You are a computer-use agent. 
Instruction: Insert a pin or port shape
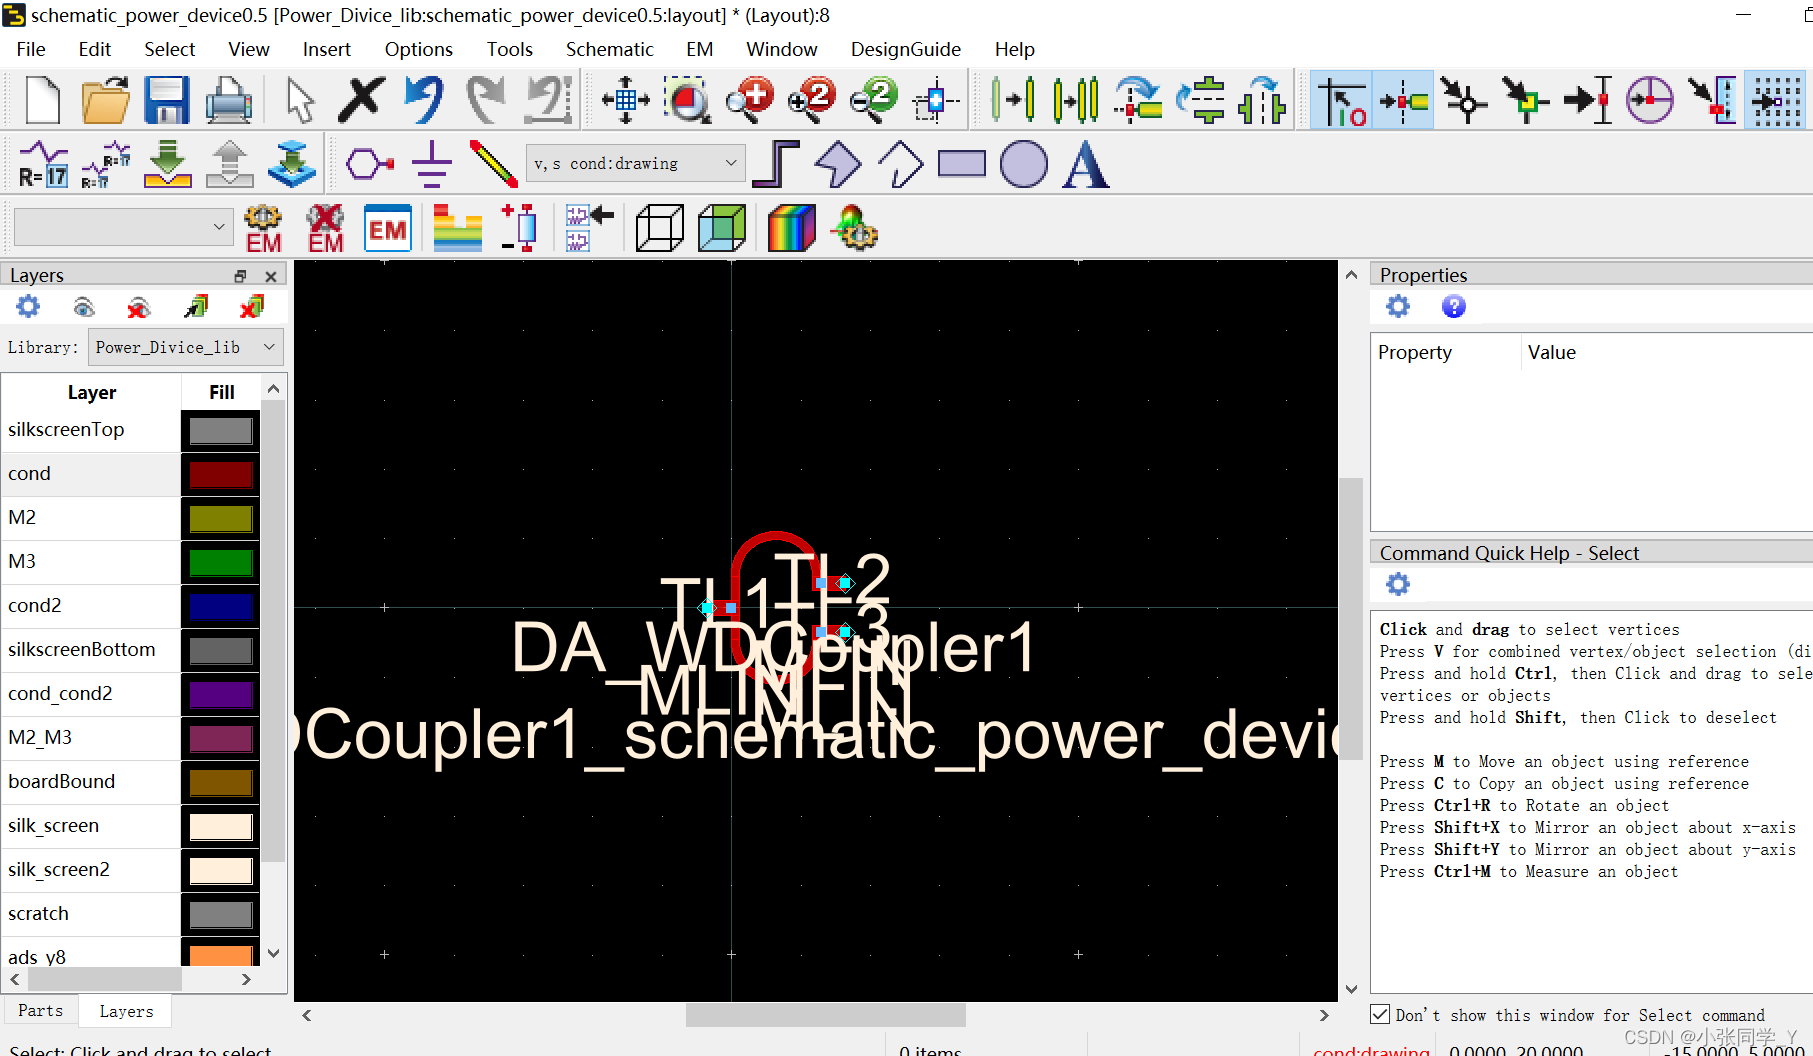369,164
